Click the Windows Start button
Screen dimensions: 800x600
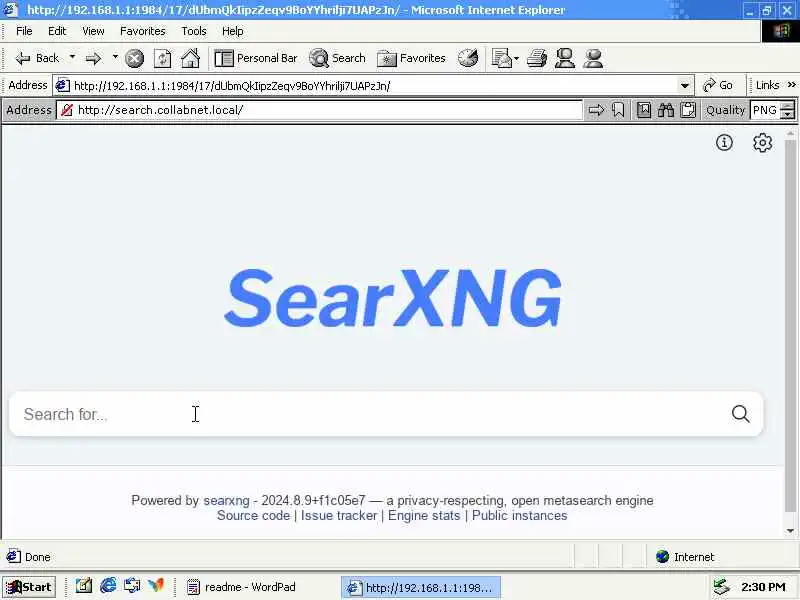29,587
